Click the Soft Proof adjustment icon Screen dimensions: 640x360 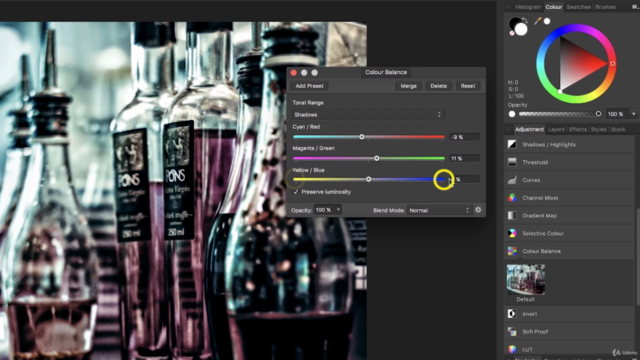pyautogui.click(x=512, y=332)
